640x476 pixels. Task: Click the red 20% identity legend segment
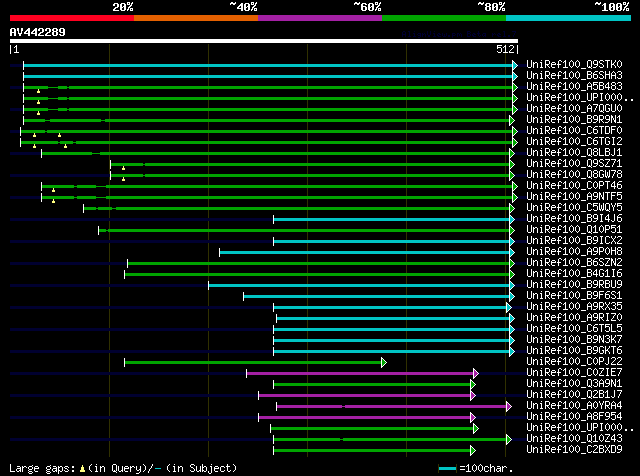click(x=72, y=18)
